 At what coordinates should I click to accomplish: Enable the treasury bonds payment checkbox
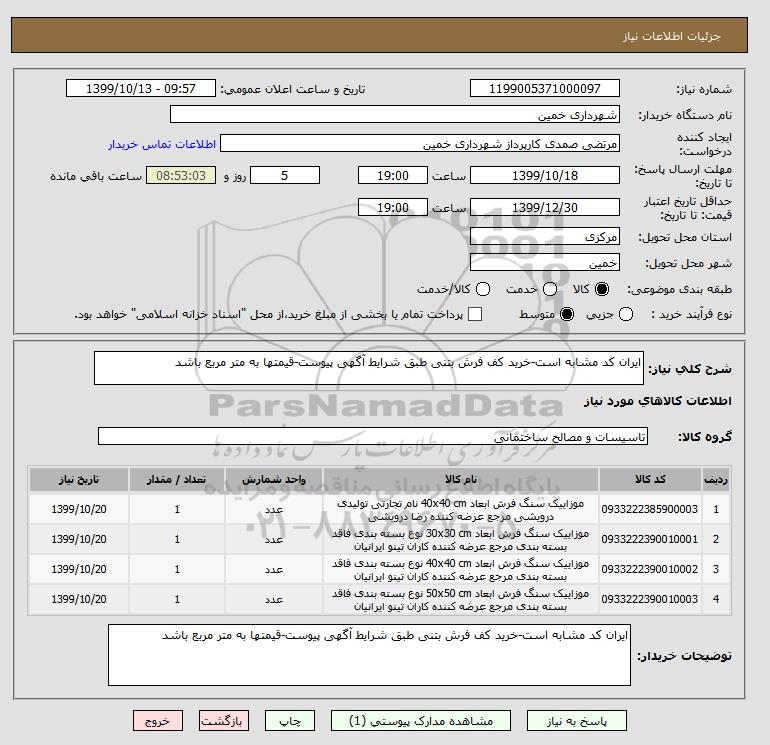475,314
